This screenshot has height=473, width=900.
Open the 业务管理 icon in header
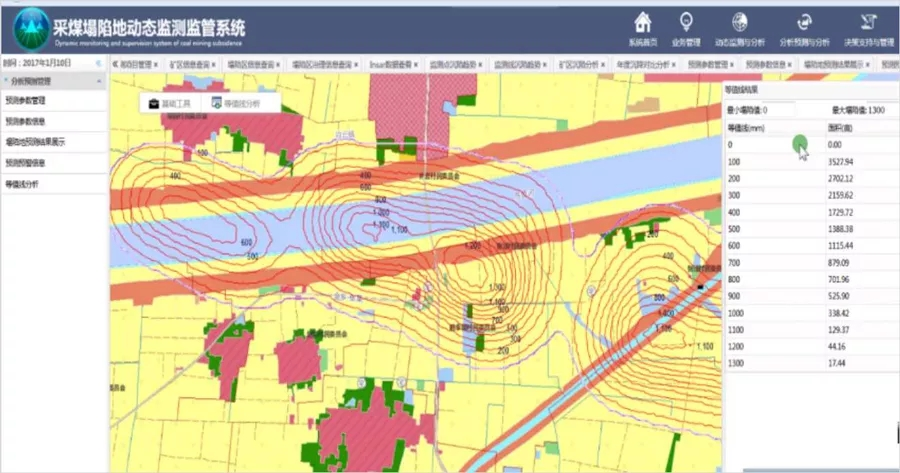pos(686,22)
